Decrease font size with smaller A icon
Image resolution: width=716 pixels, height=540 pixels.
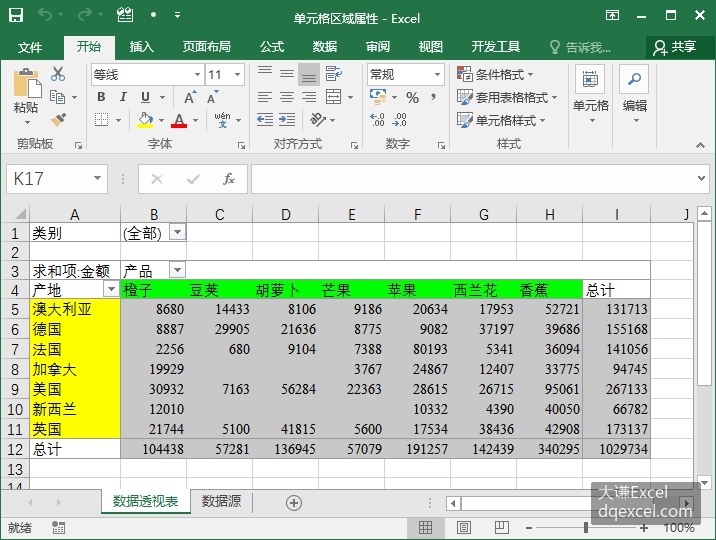212,97
